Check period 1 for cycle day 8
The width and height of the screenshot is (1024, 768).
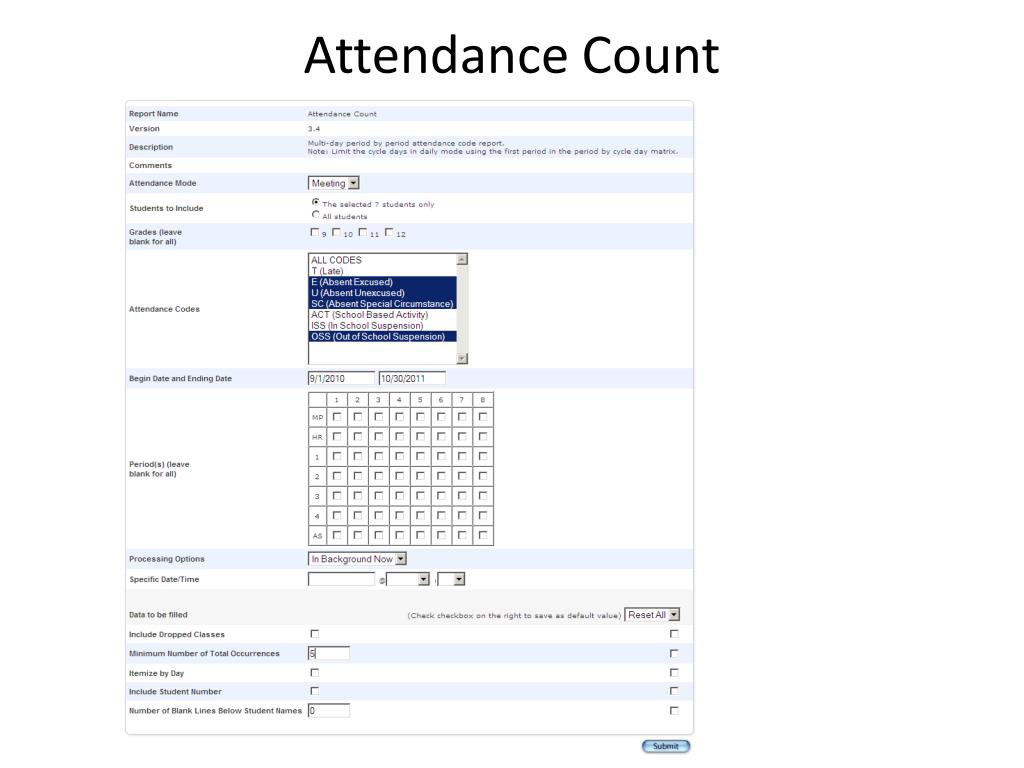tap(483, 456)
